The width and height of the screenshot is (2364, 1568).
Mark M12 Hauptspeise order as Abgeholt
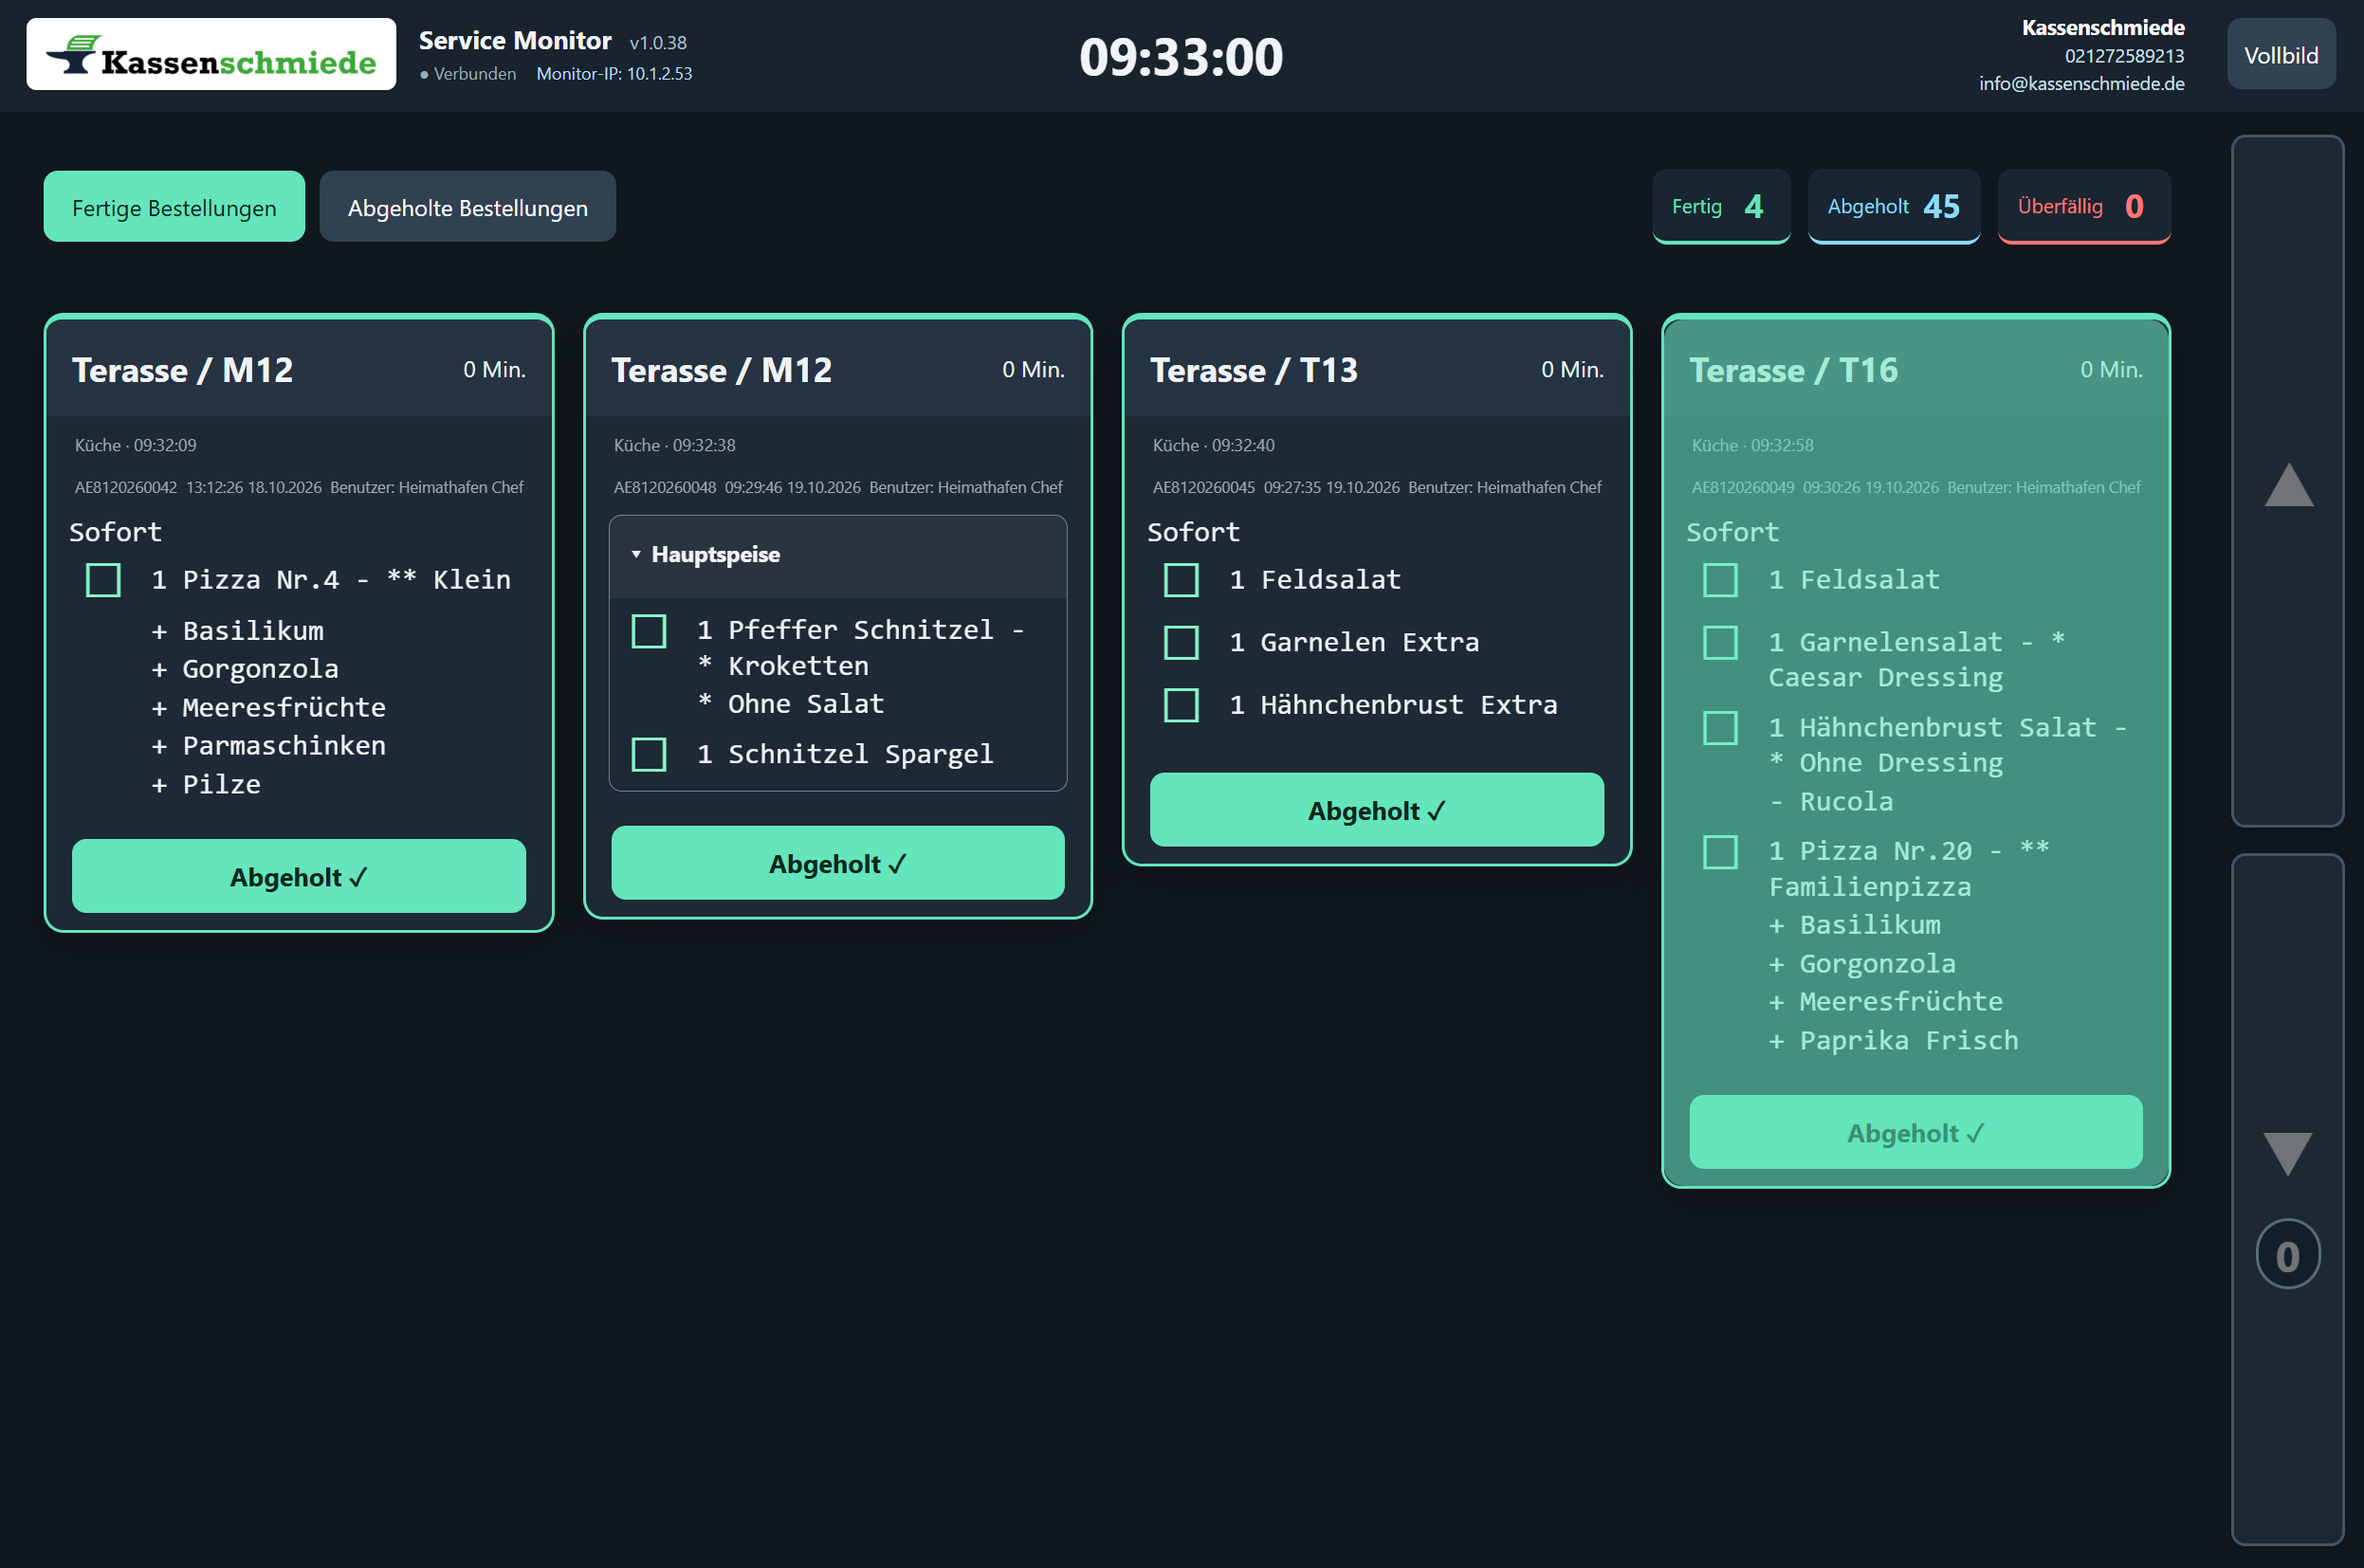click(837, 863)
